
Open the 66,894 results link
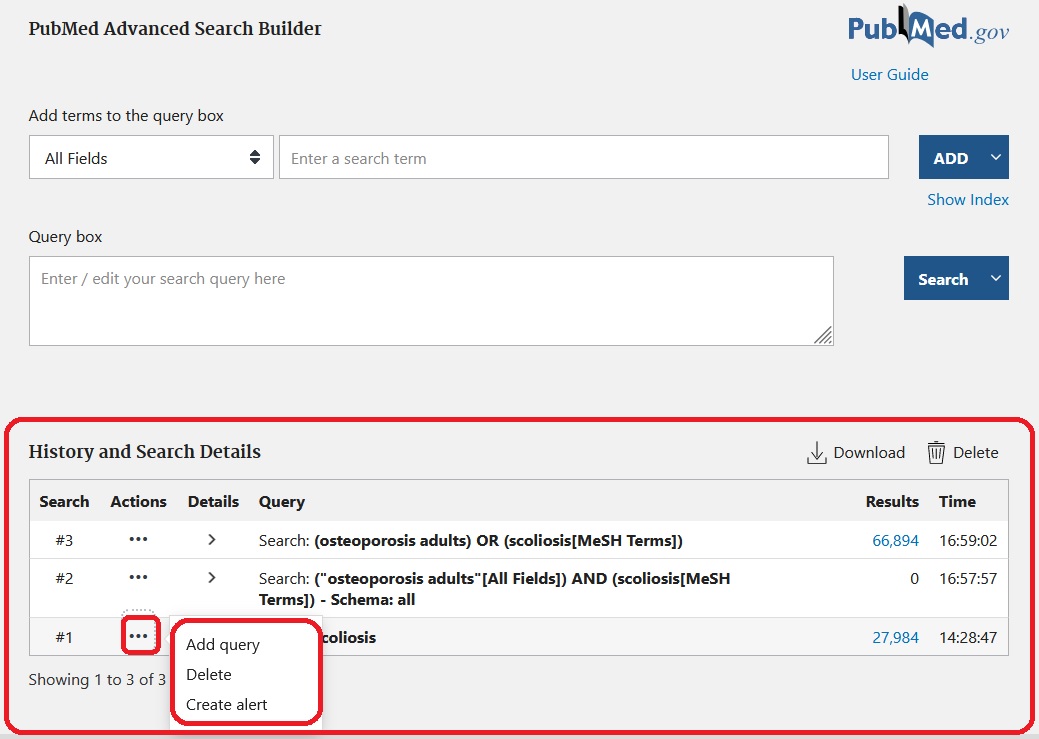pyautogui.click(x=895, y=541)
